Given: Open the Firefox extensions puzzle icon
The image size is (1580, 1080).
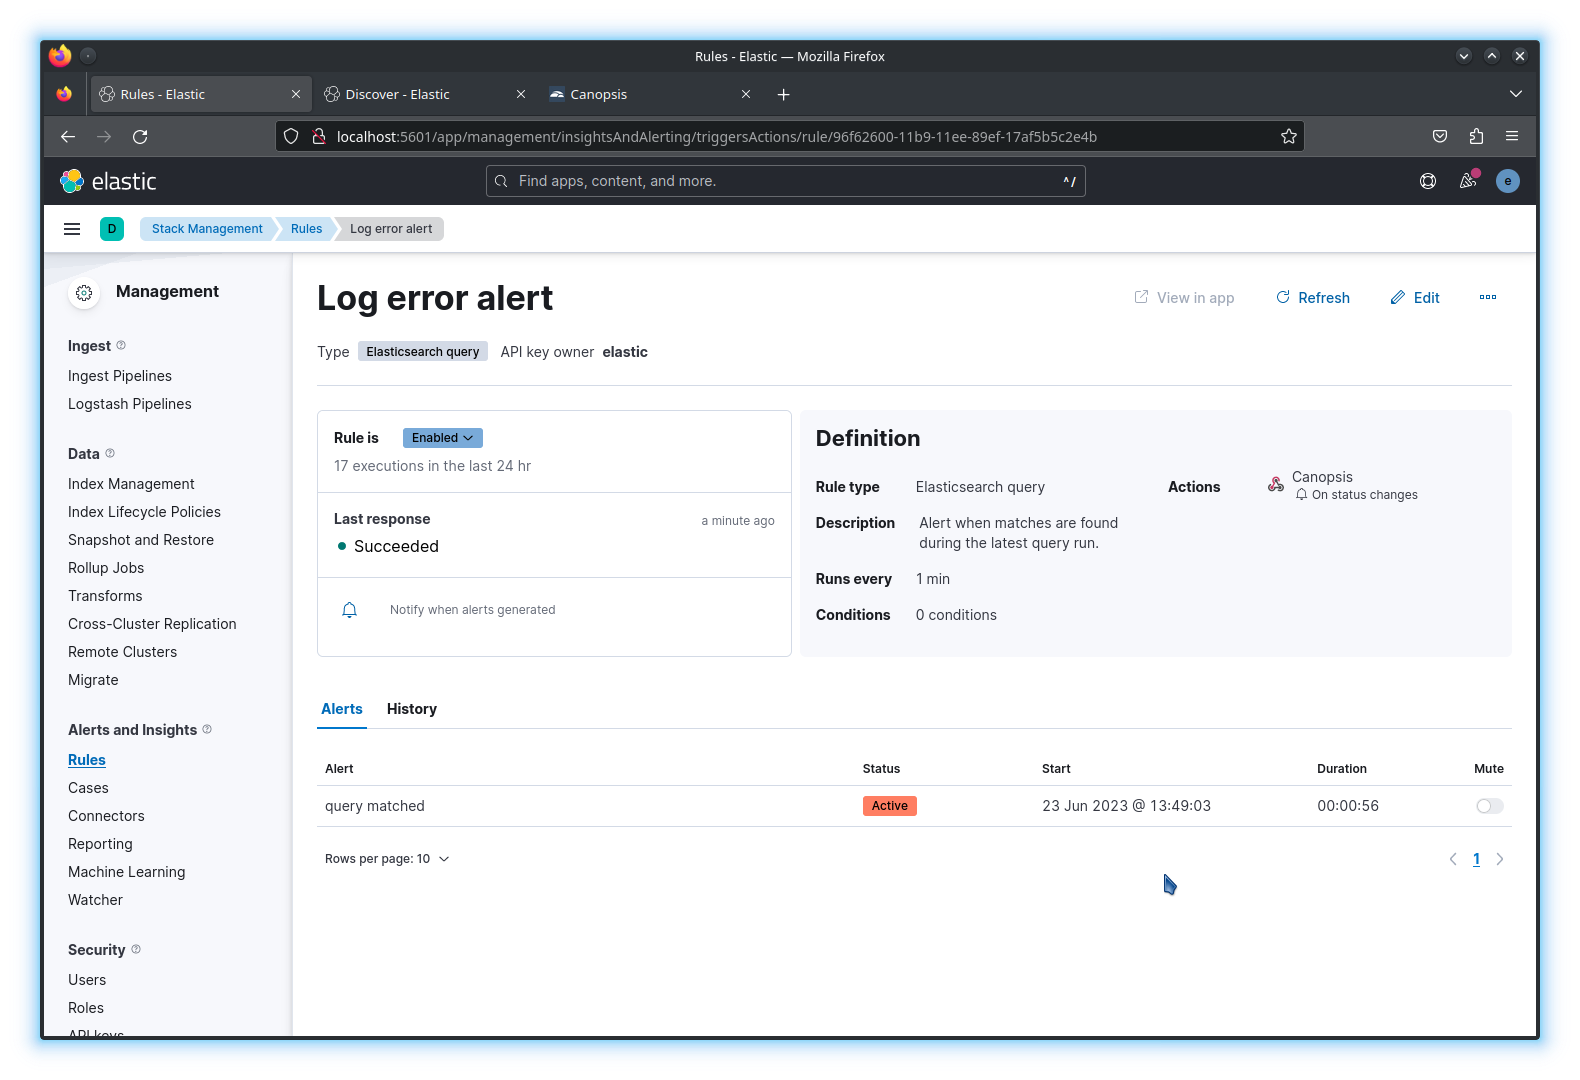Looking at the screenshot, I should point(1476,137).
